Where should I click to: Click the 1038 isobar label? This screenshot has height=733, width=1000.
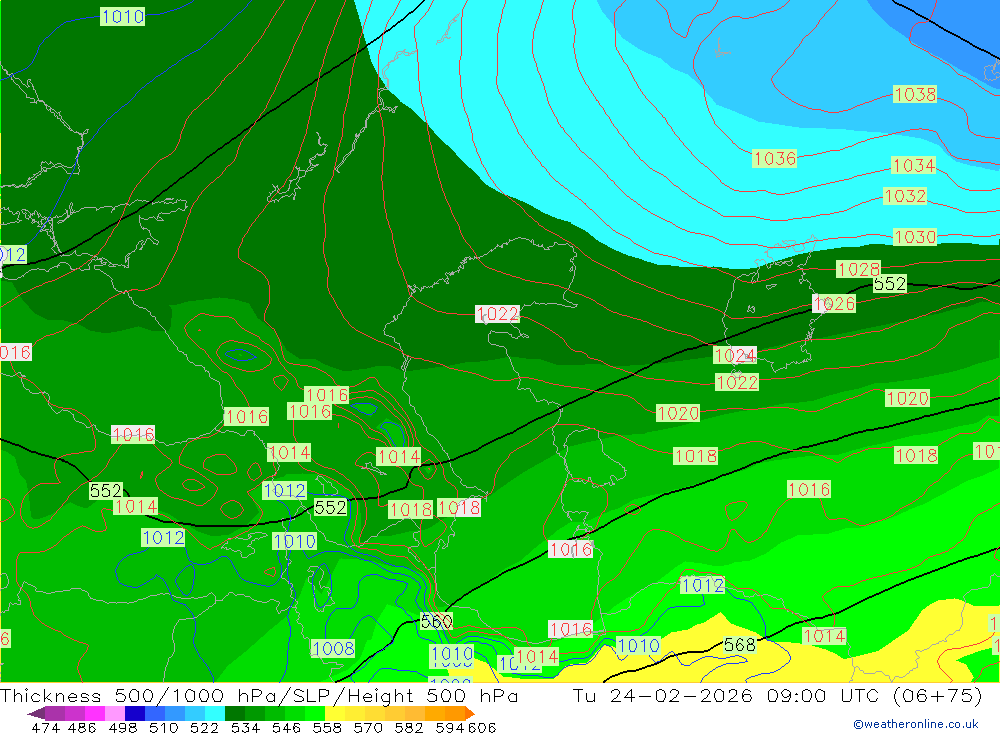tap(915, 94)
